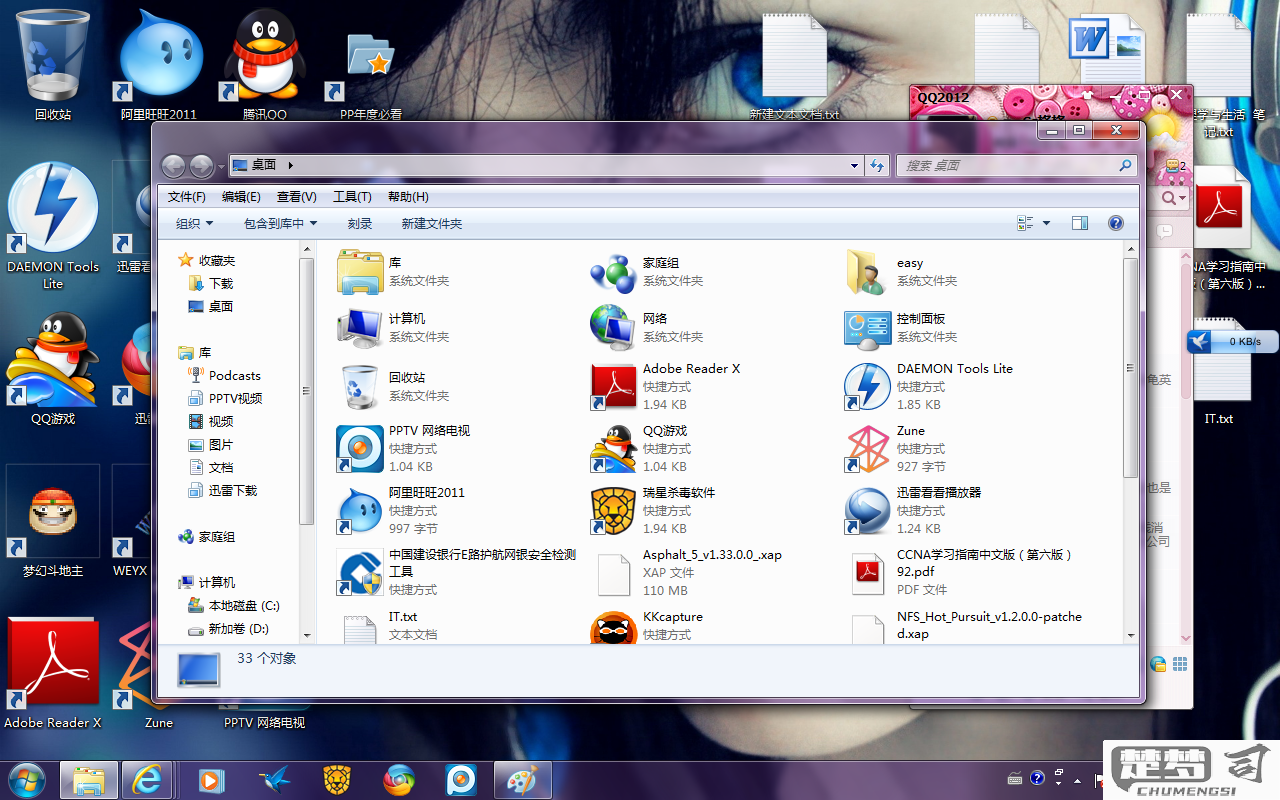The image size is (1280, 800).
Task: Open the 包含到库中 dropdown
Action: tap(280, 224)
